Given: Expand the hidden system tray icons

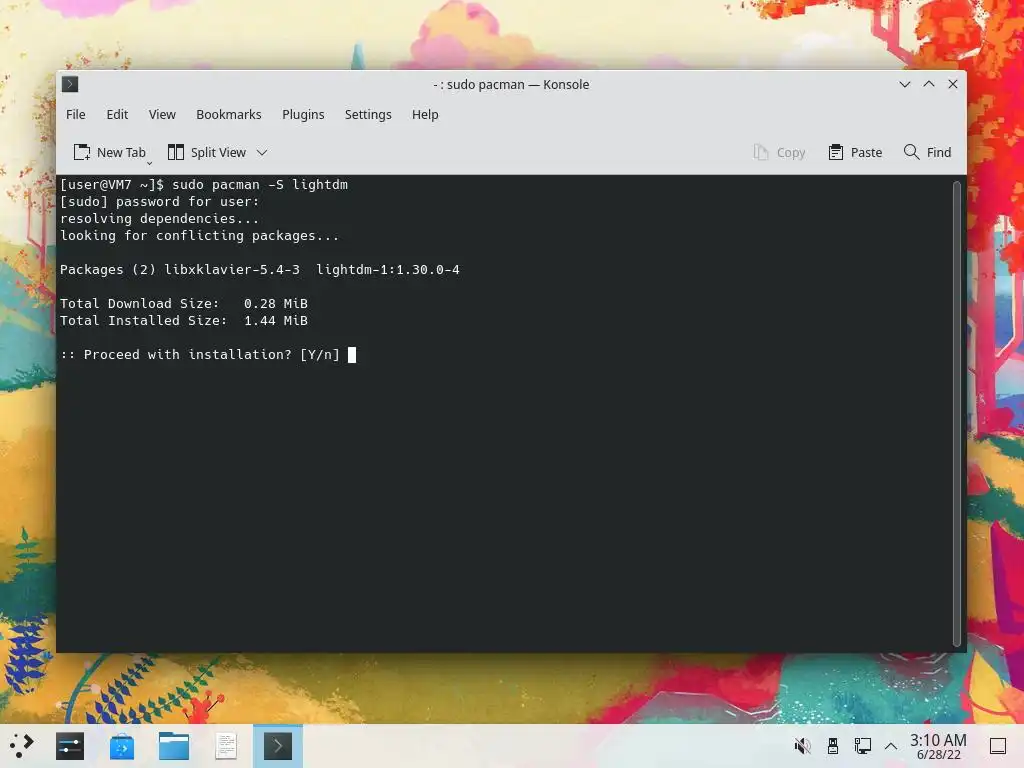Looking at the screenshot, I should pos(891,746).
